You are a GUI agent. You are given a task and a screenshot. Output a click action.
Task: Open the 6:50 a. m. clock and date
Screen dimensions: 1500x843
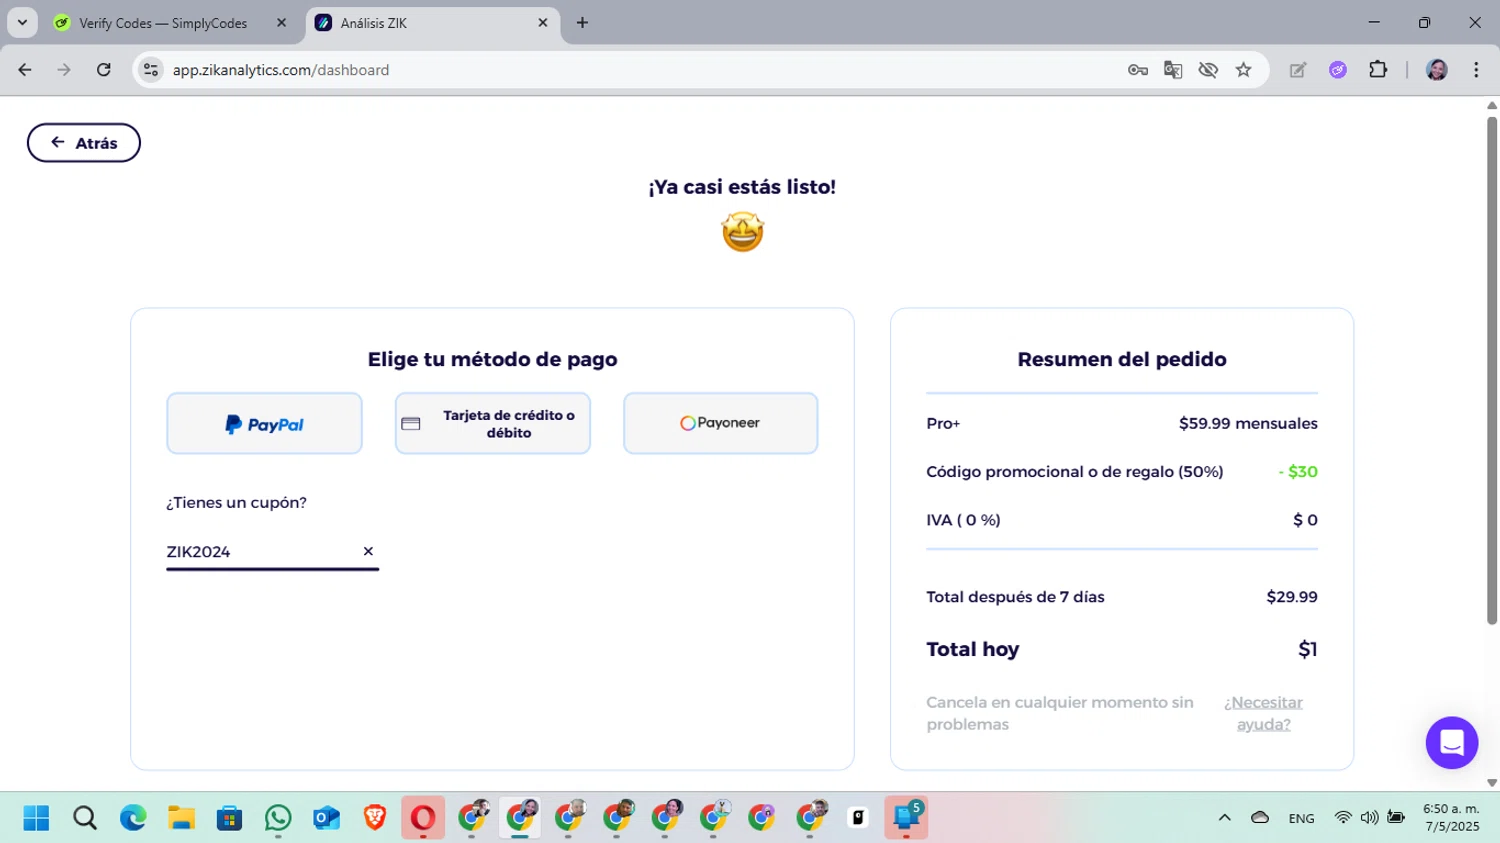pyautogui.click(x=1451, y=818)
